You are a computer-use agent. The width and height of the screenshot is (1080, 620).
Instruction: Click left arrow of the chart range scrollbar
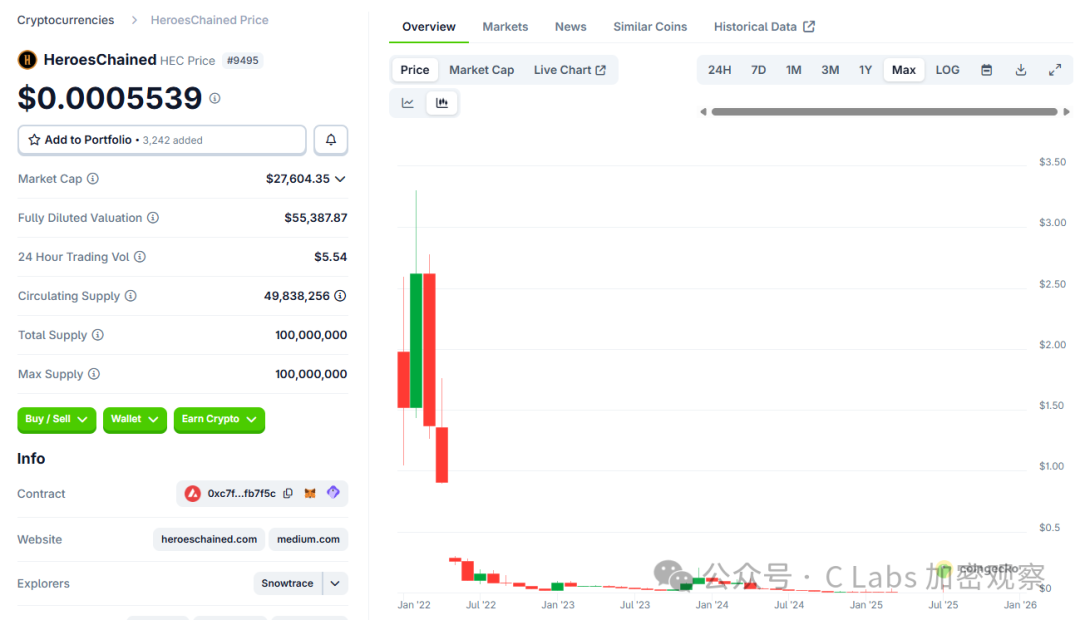tap(703, 112)
